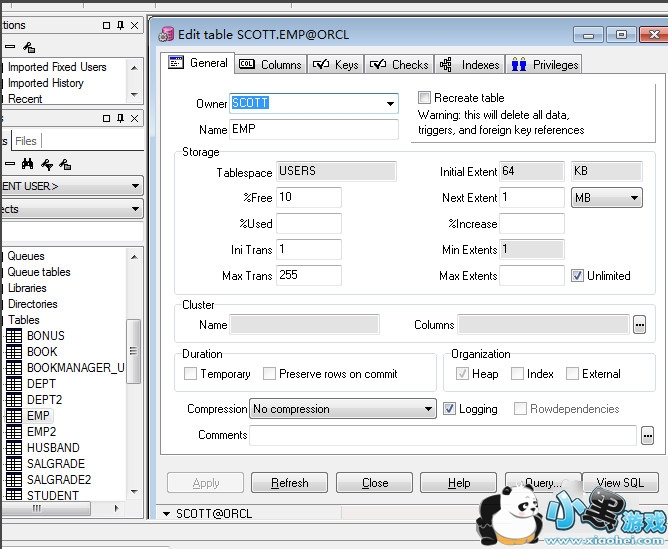Click the Cluster Columns ellipsis button

(x=639, y=324)
